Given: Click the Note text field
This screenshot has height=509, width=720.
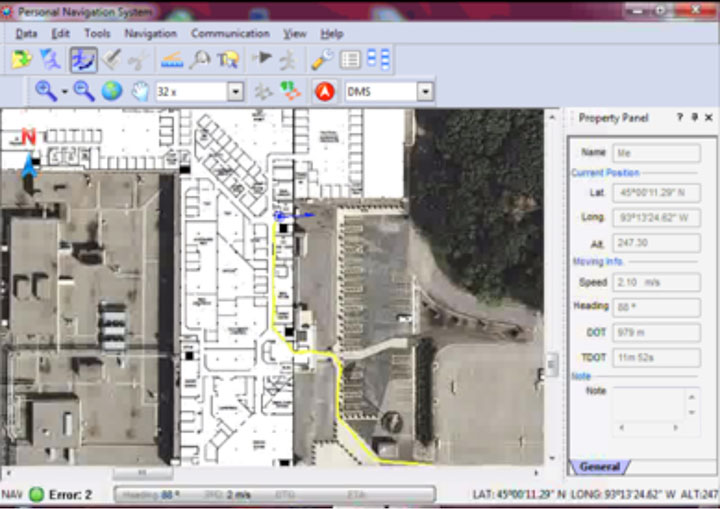Looking at the screenshot, I should tap(647, 402).
